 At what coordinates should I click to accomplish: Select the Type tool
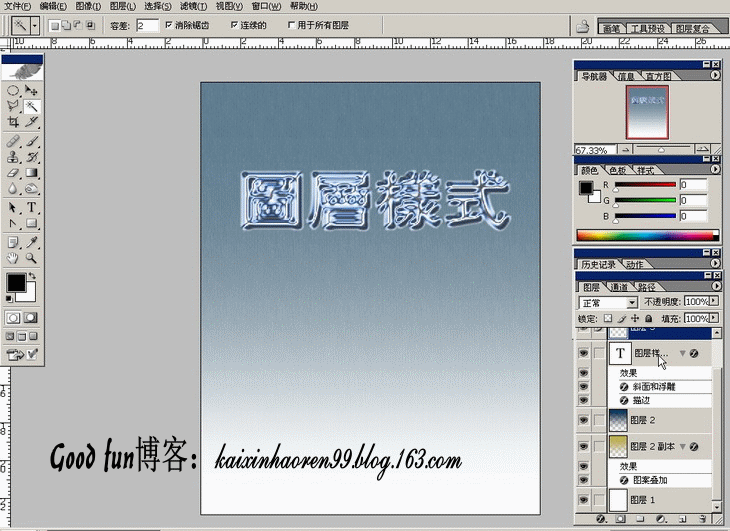pos(31,207)
